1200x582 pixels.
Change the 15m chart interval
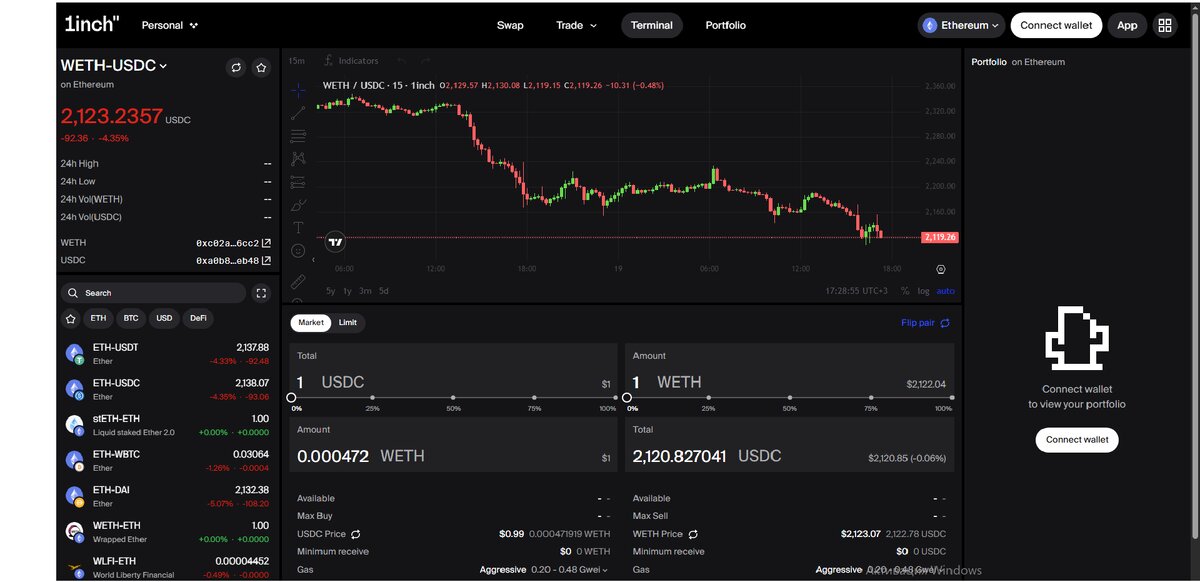point(297,61)
